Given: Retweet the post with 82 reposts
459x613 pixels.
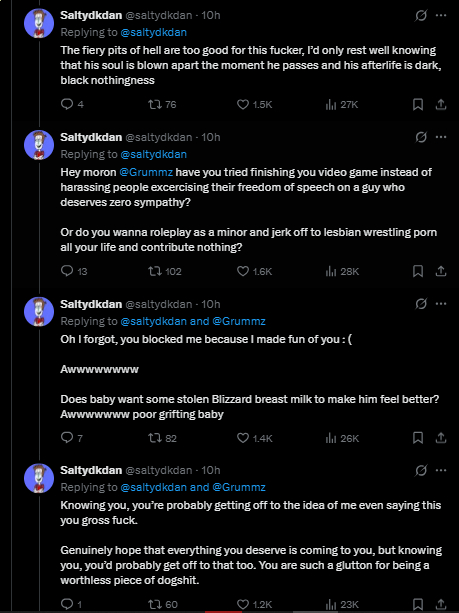Looking at the screenshot, I should (x=155, y=438).
